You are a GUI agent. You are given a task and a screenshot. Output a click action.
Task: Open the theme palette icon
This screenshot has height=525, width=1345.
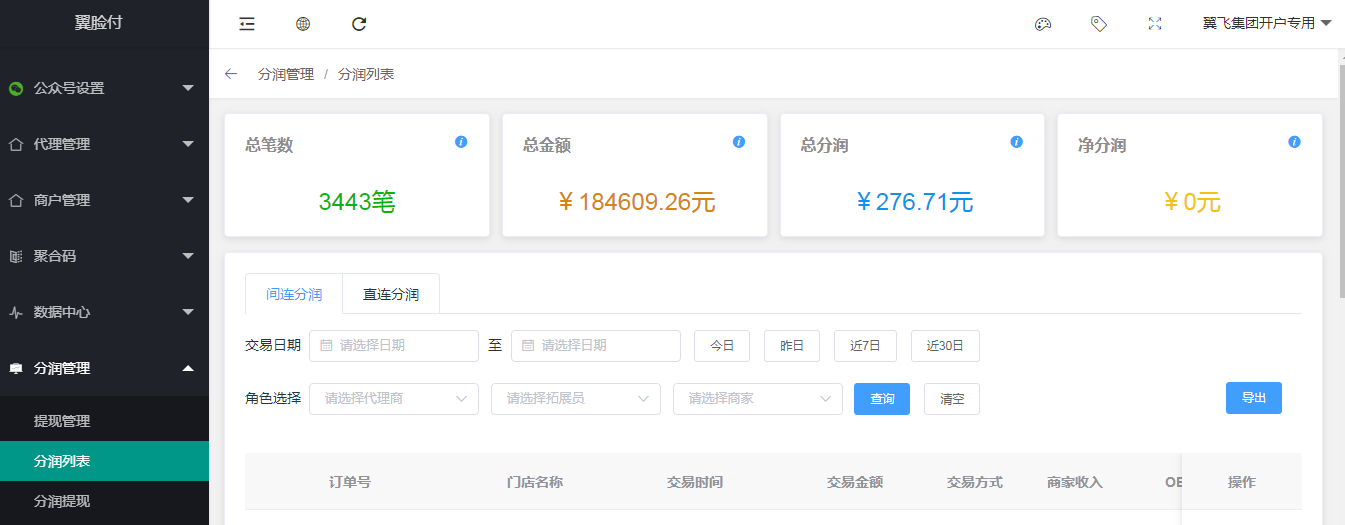tap(1043, 24)
